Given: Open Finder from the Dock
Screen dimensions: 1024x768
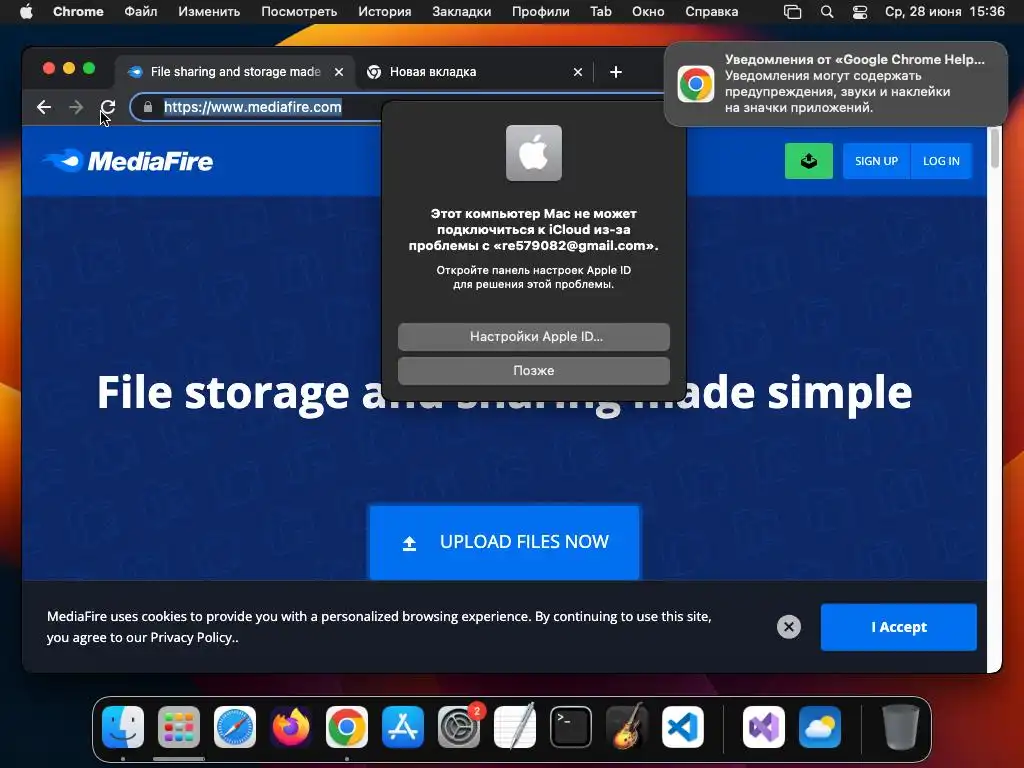Looking at the screenshot, I should 123,727.
